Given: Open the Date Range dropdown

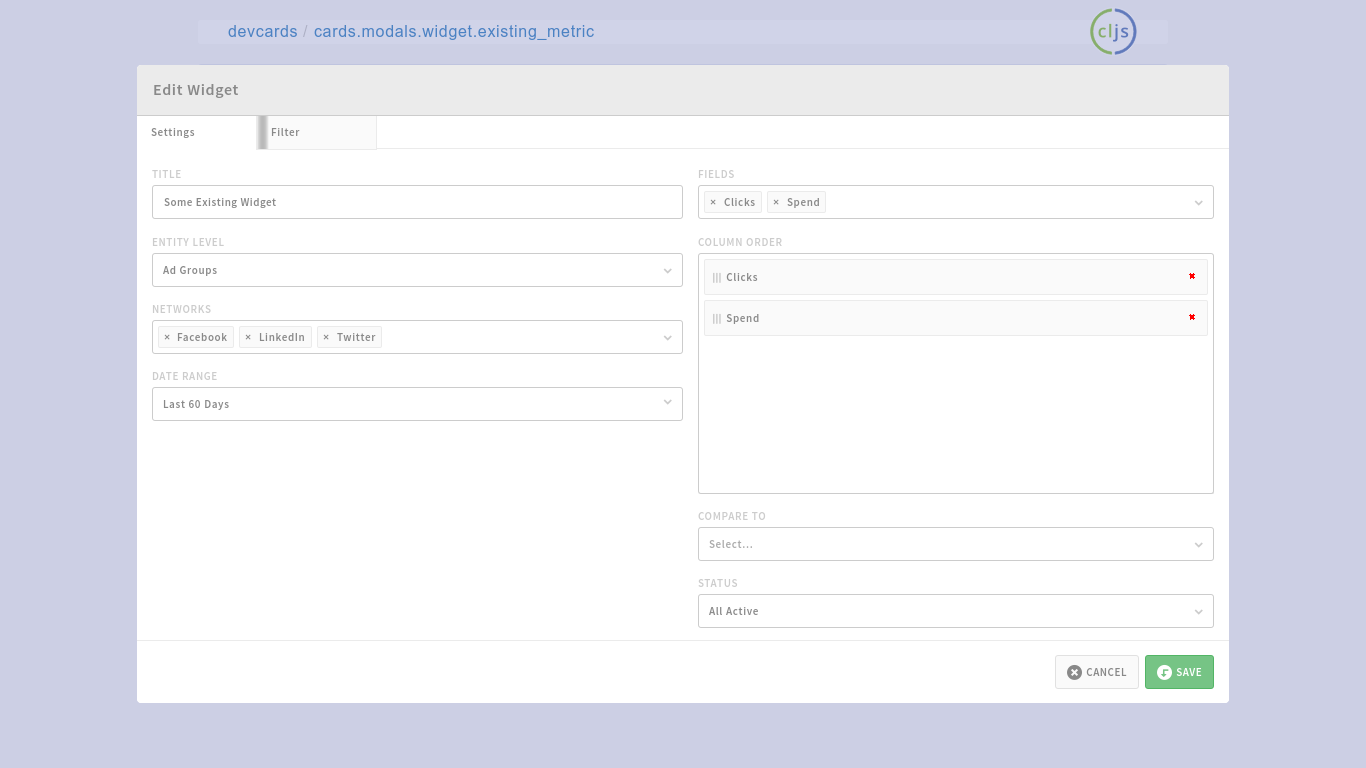Looking at the screenshot, I should pyautogui.click(x=417, y=404).
